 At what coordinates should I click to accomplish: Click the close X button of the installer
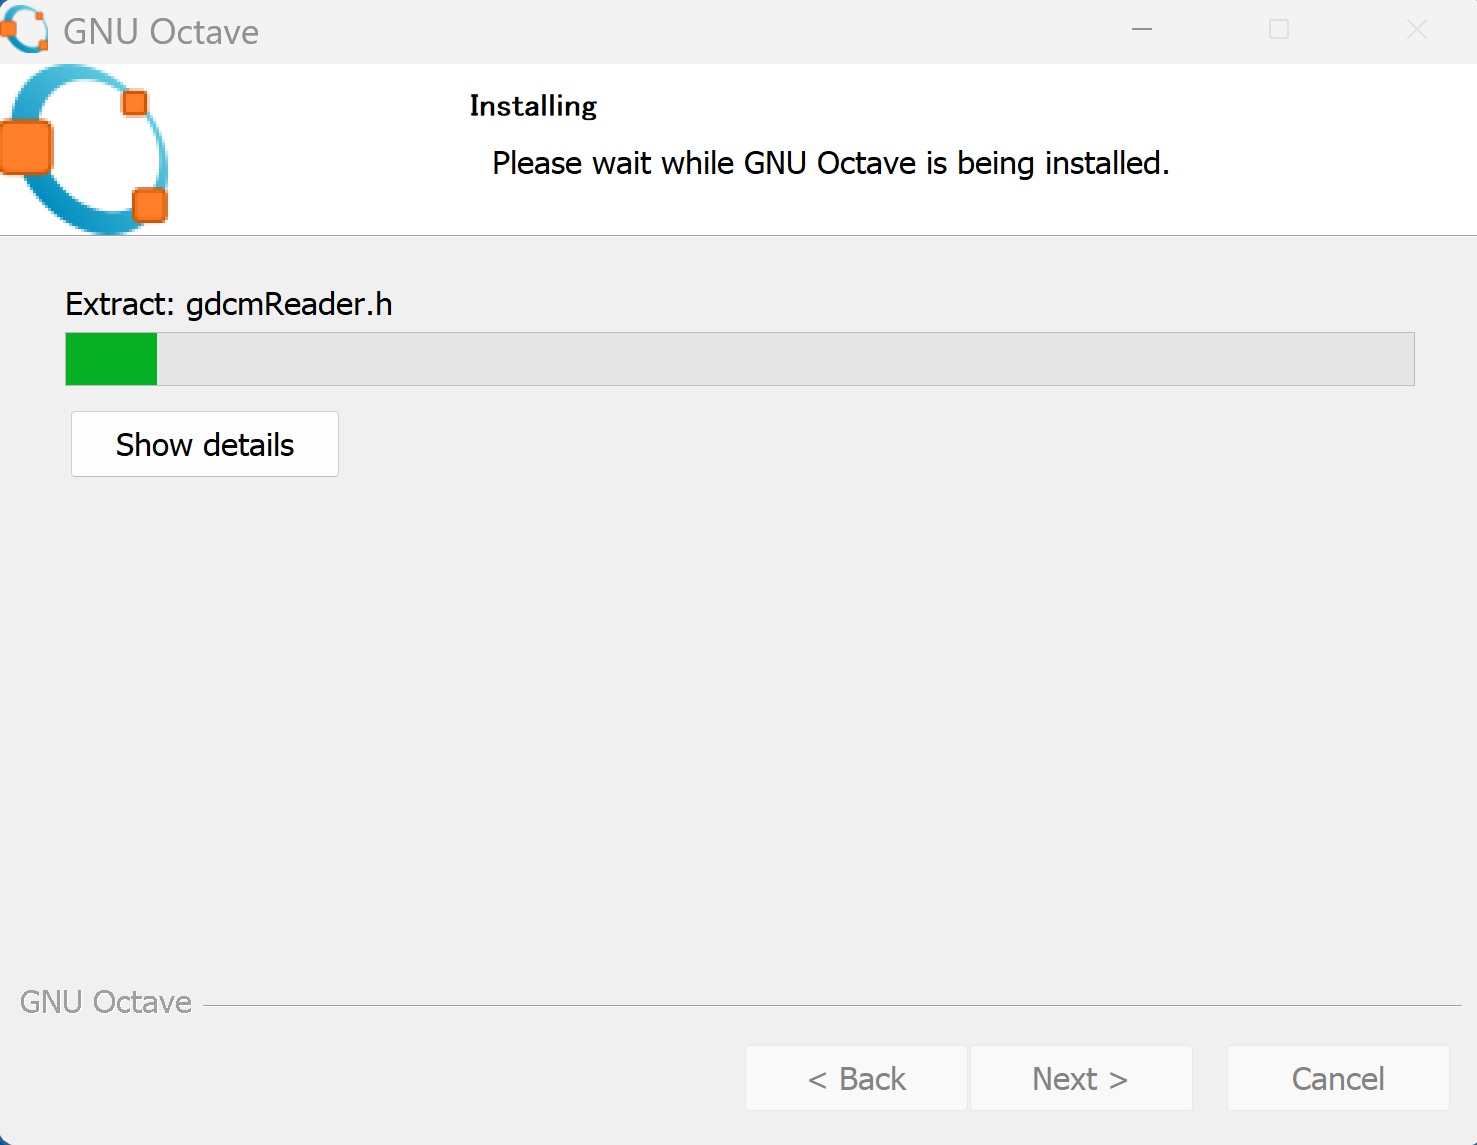(1417, 30)
